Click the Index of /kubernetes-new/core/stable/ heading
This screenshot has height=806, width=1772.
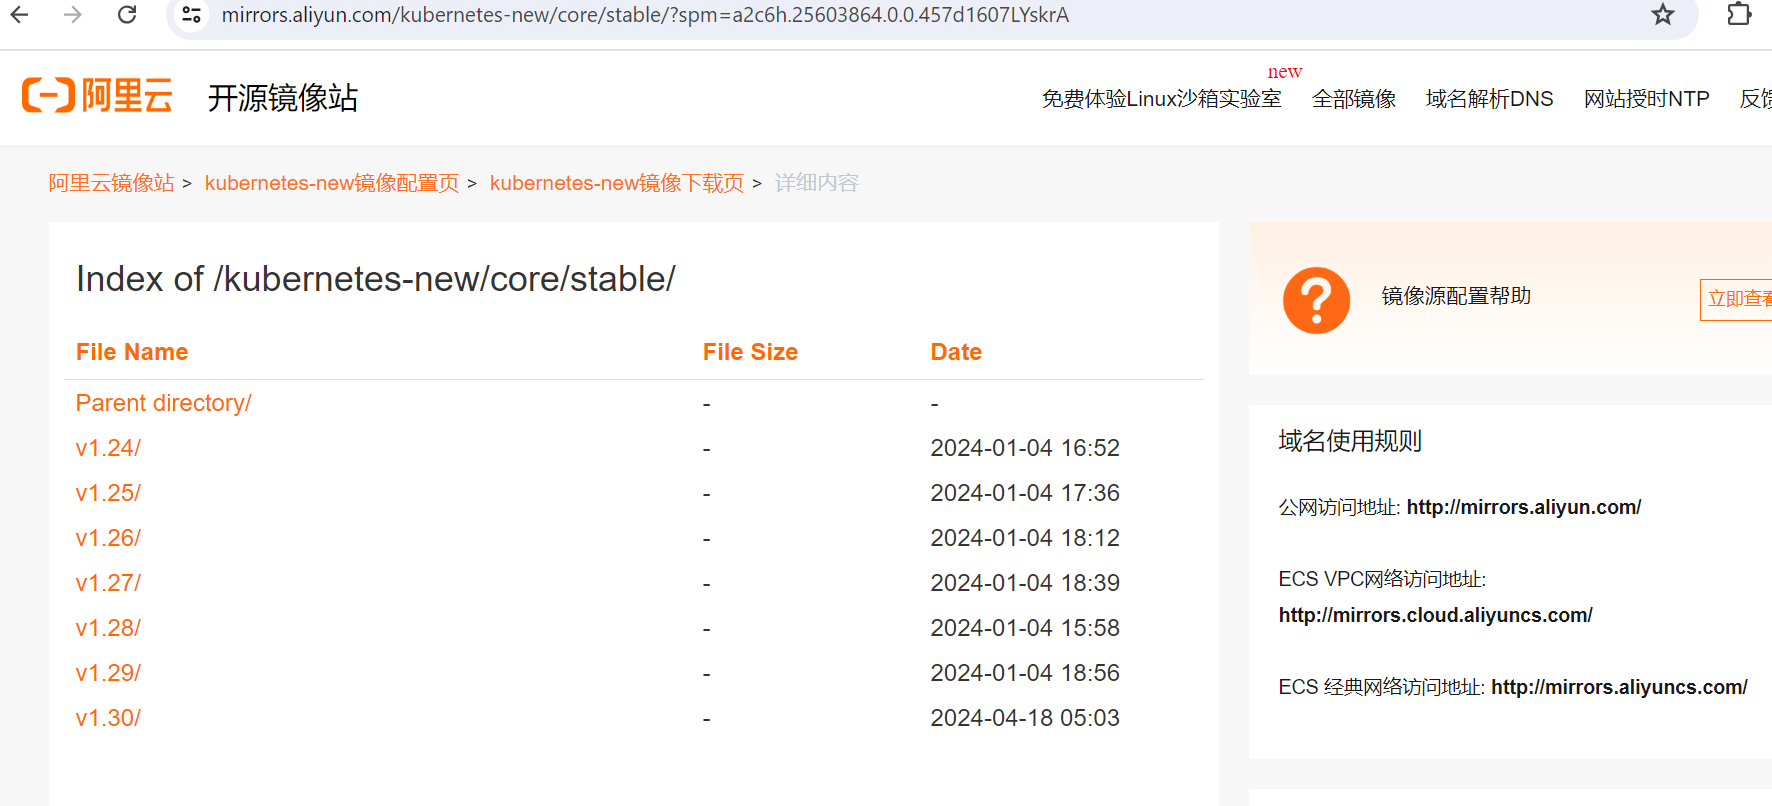[x=376, y=279]
